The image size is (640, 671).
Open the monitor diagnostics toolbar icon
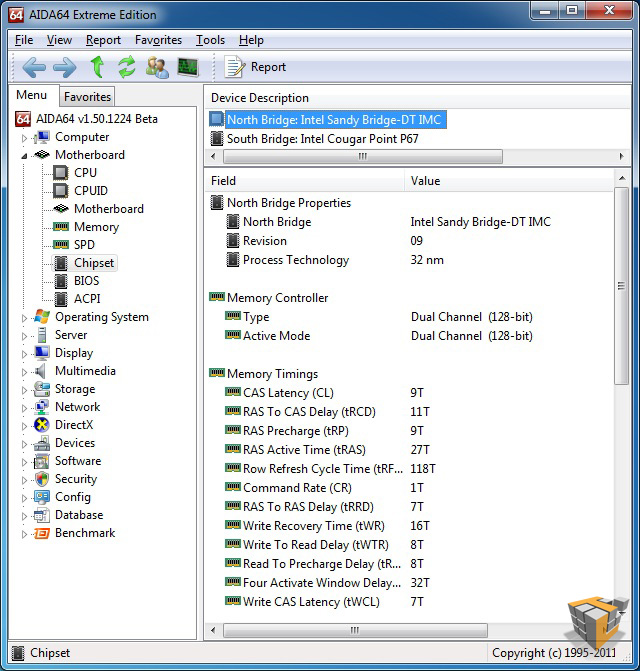point(188,67)
